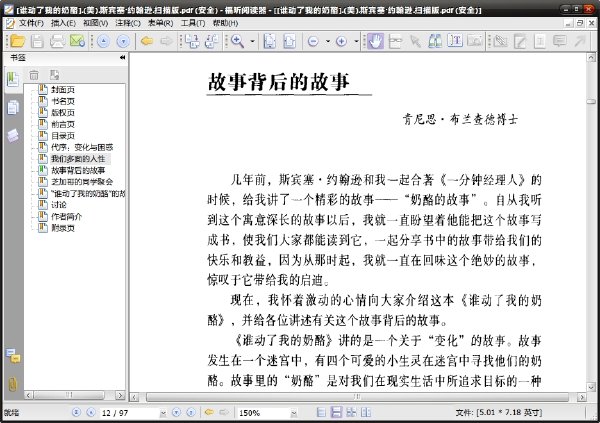Image resolution: width=600 pixels, height=423 pixels.
Task: Select the 目录页 bookmark
Action: point(63,136)
